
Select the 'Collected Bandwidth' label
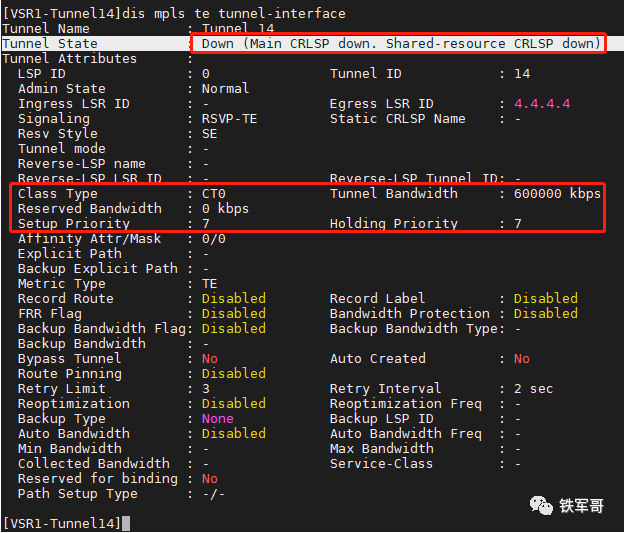pyautogui.click(x=94, y=464)
